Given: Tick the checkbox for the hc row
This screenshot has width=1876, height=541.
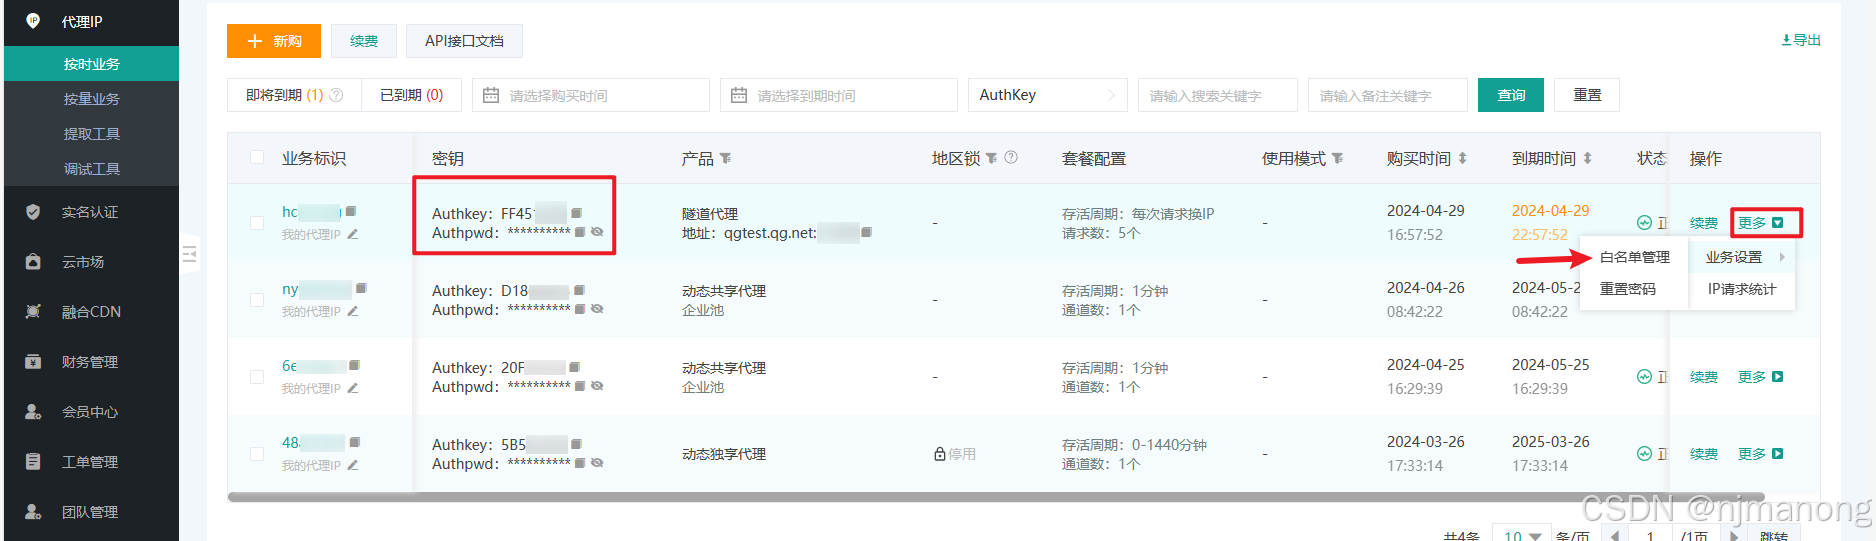Looking at the screenshot, I should tap(257, 222).
